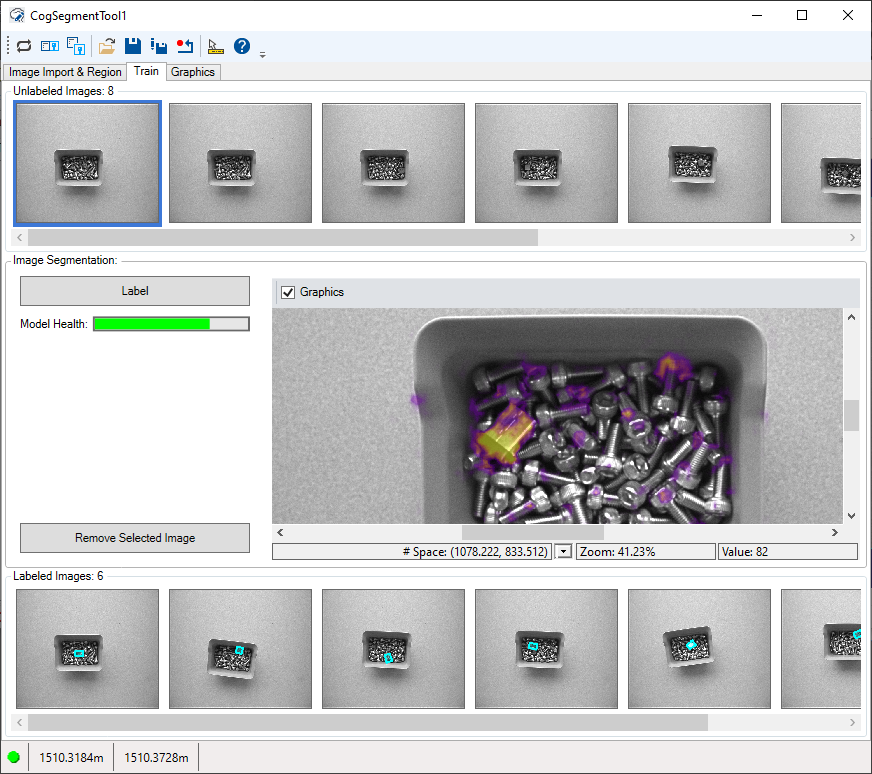This screenshot has width=872, height=774.
Task: Open Help with the question mark icon
Action: [x=242, y=46]
